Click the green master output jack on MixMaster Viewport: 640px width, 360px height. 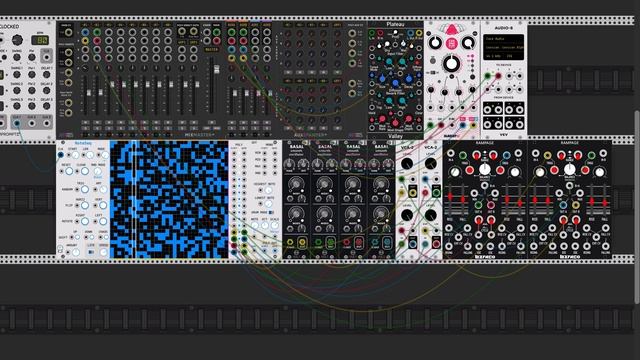[x=216, y=32]
